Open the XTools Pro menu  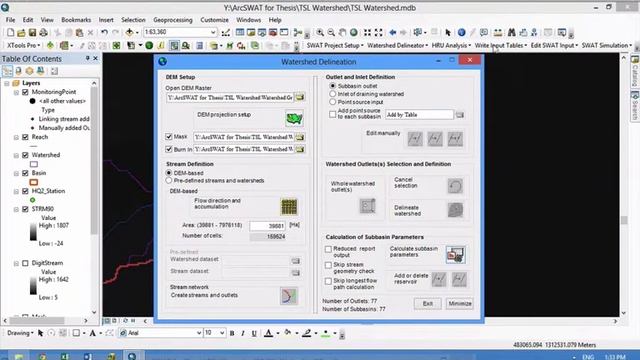[x=23, y=45]
